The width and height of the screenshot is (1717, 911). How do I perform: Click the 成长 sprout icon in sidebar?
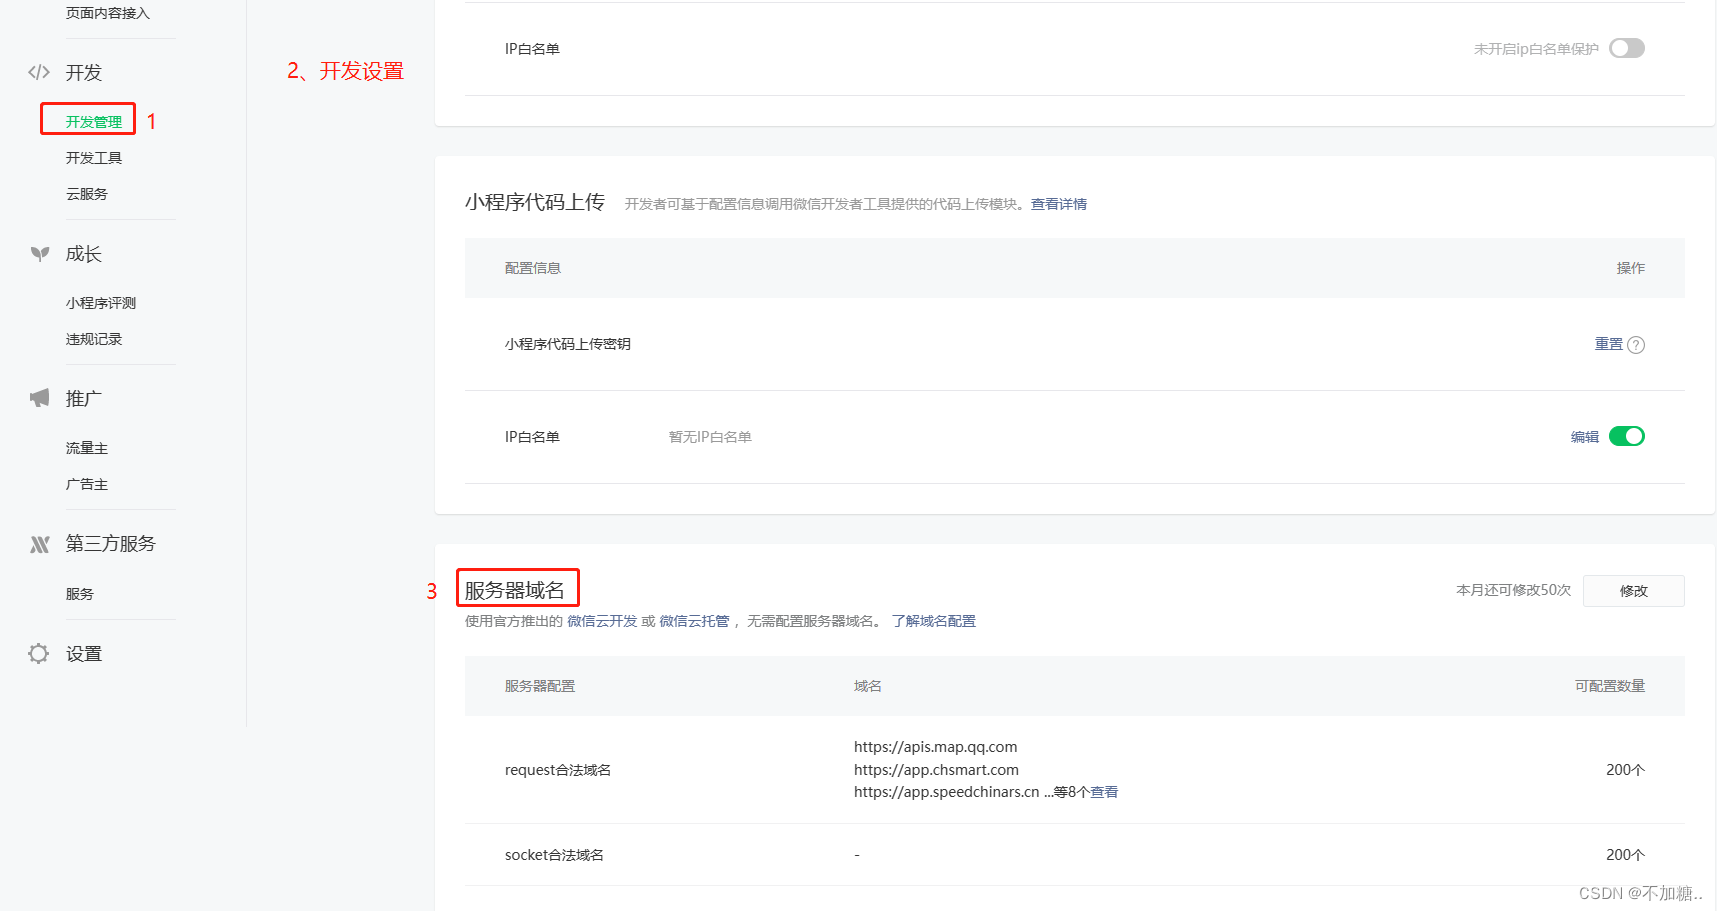point(39,254)
